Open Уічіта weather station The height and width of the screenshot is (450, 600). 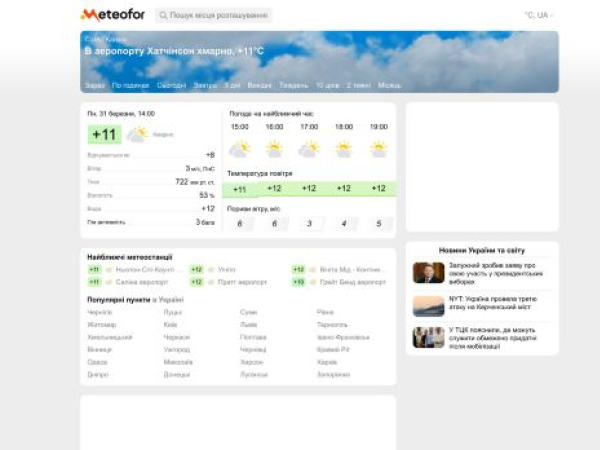[227, 270]
